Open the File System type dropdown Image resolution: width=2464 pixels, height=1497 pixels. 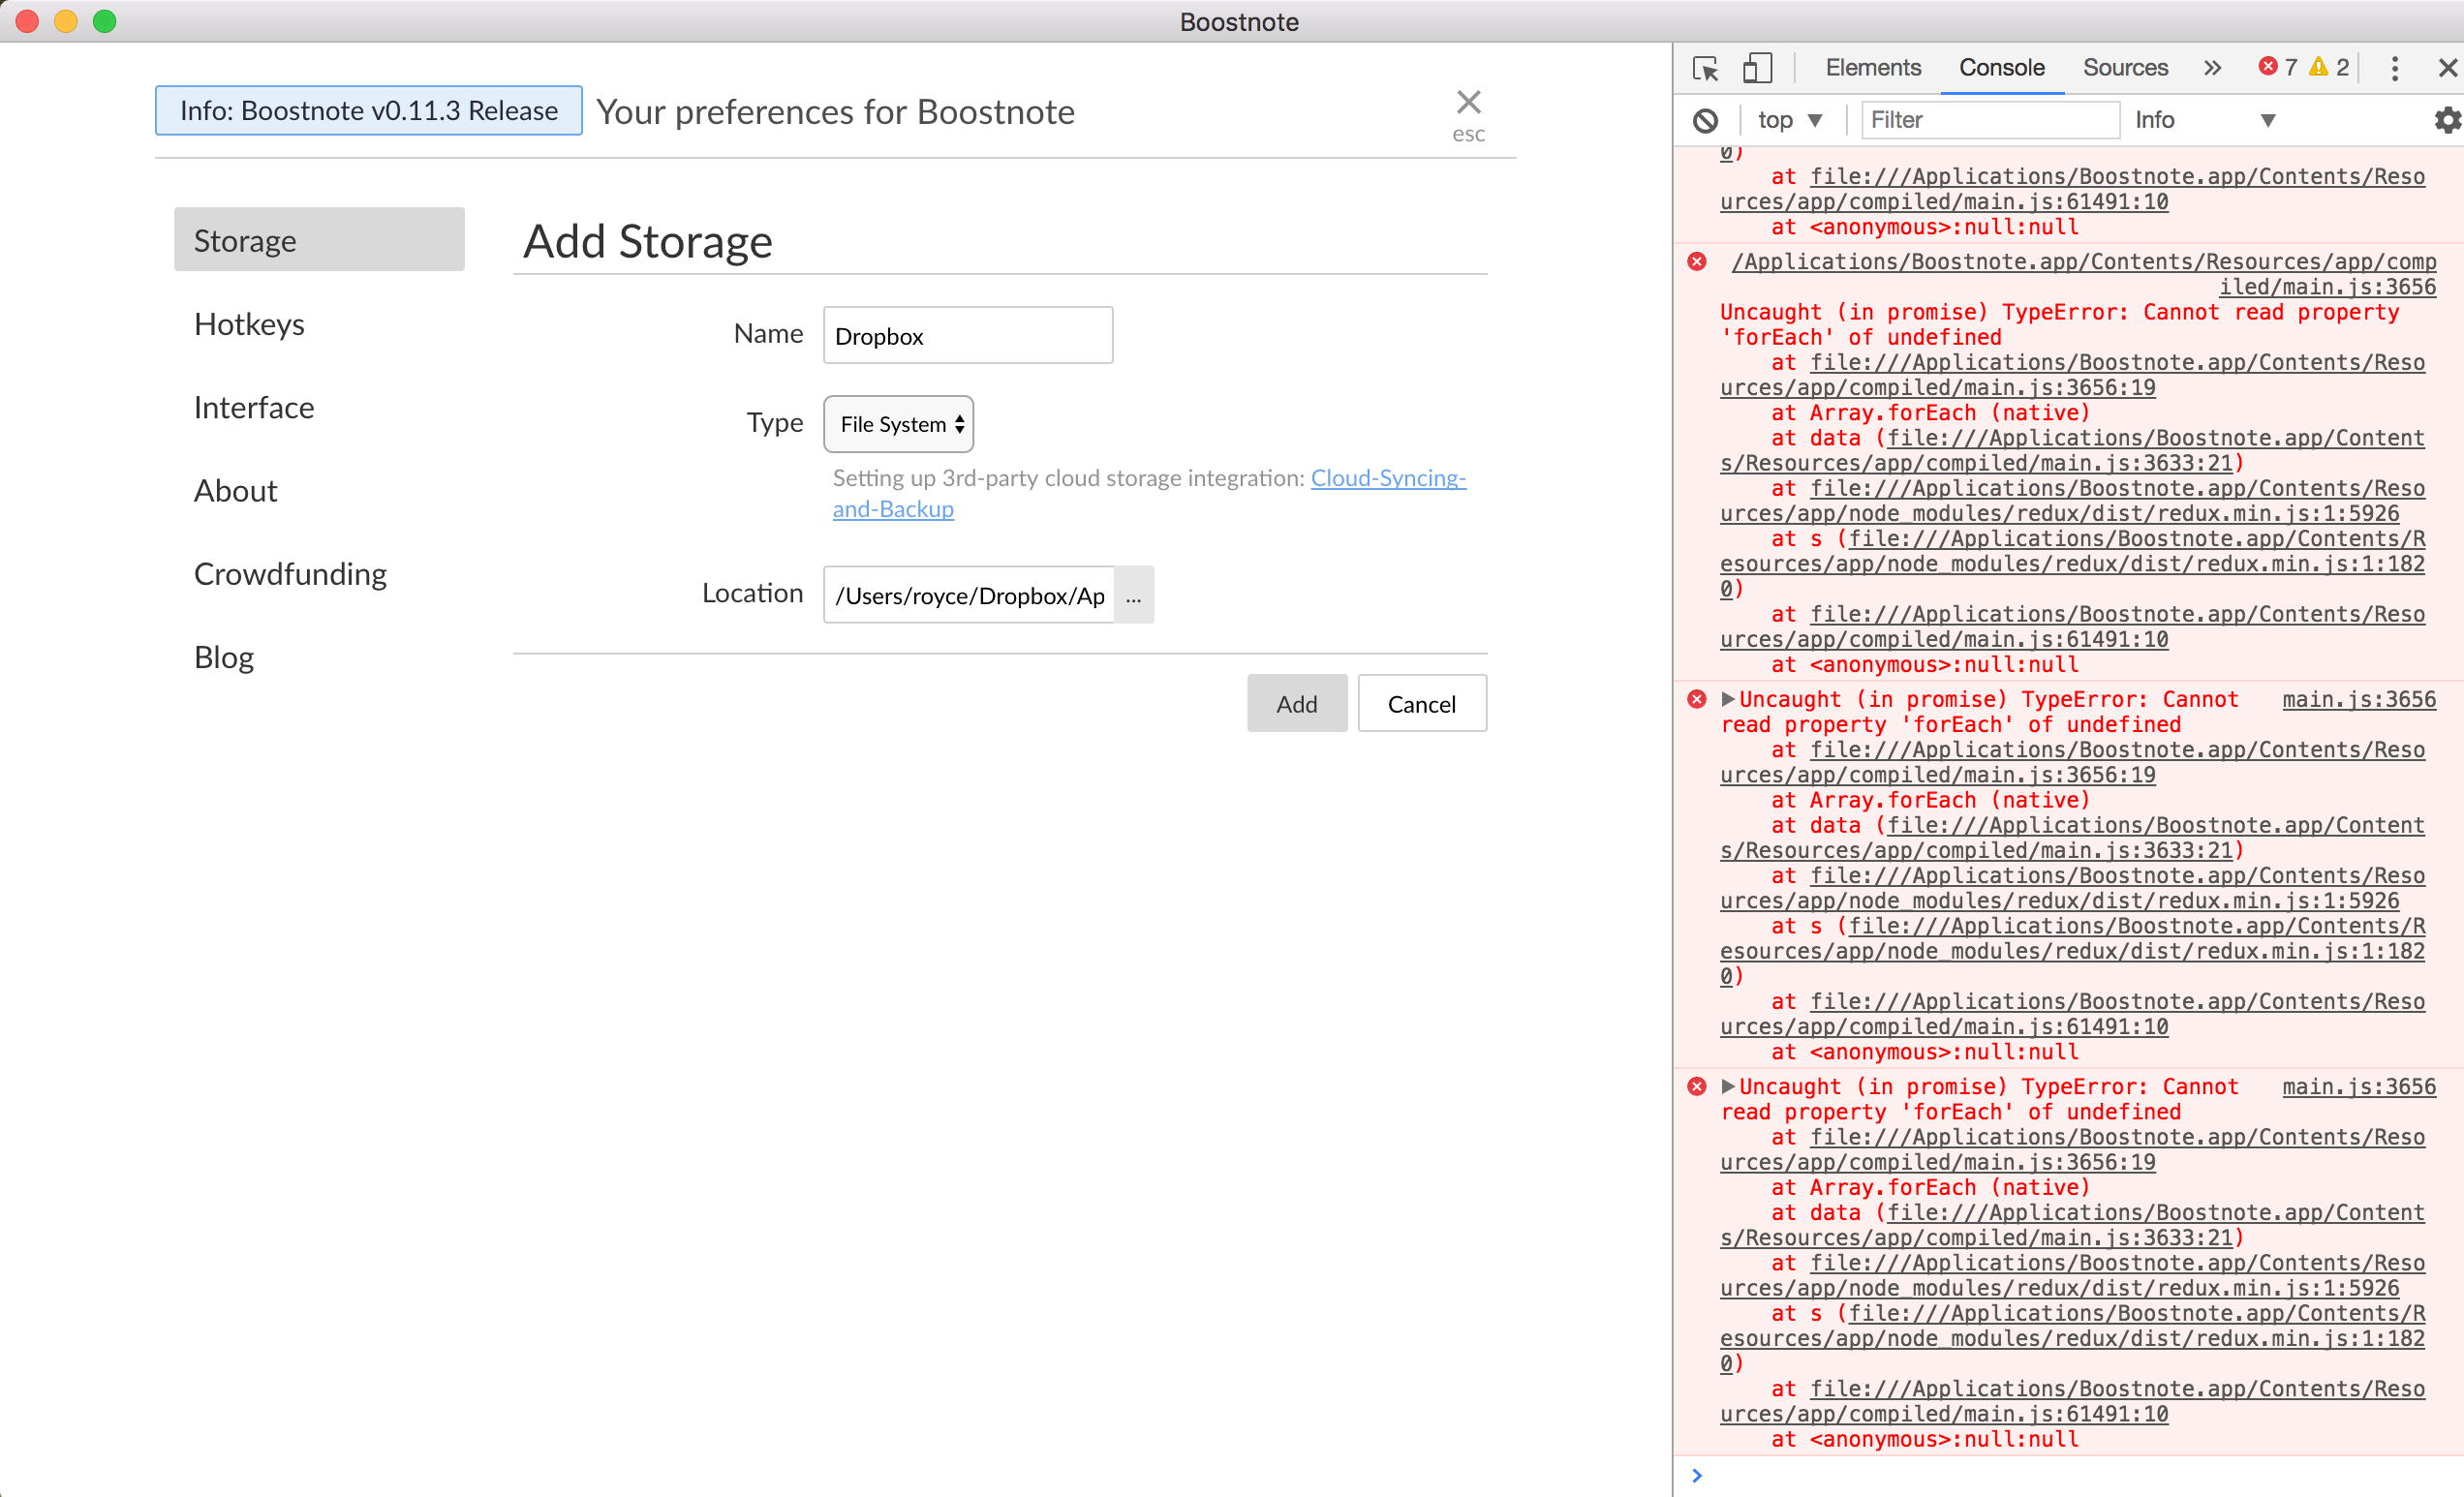(897, 424)
